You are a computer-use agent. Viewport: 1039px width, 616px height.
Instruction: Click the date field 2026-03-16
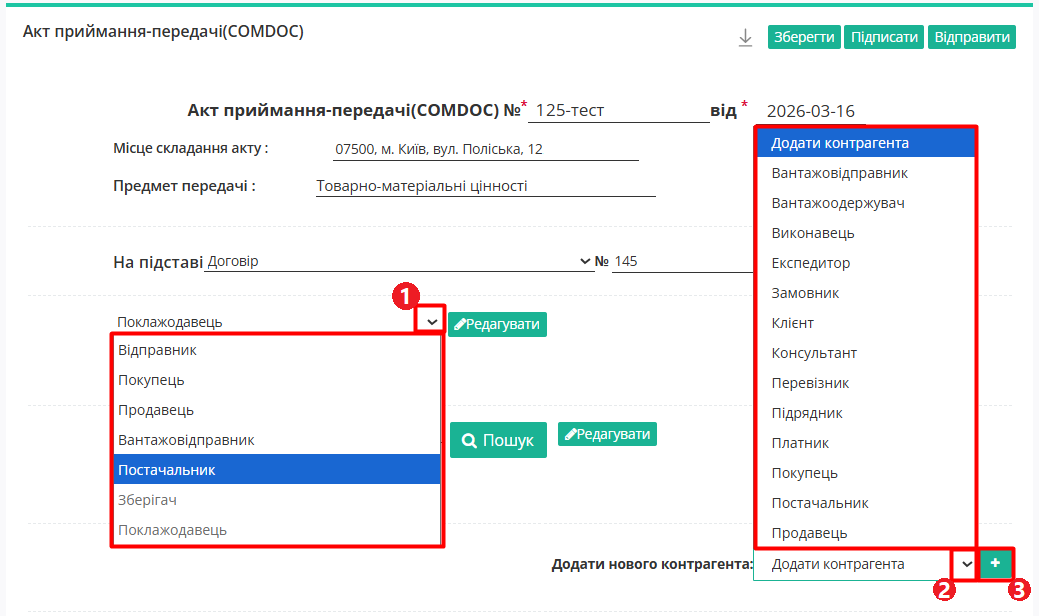[810, 110]
